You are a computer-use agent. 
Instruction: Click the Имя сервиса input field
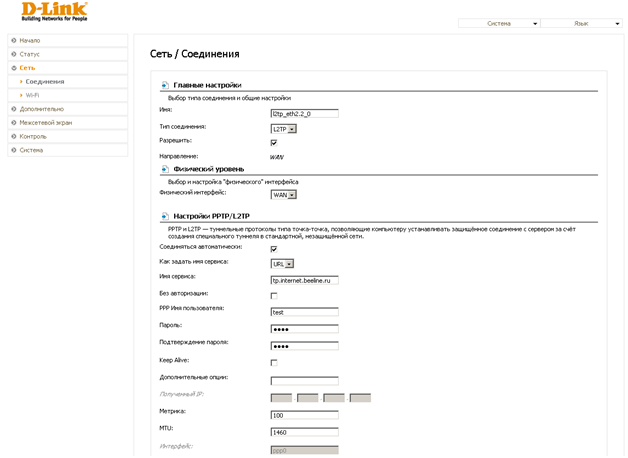coord(304,280)
